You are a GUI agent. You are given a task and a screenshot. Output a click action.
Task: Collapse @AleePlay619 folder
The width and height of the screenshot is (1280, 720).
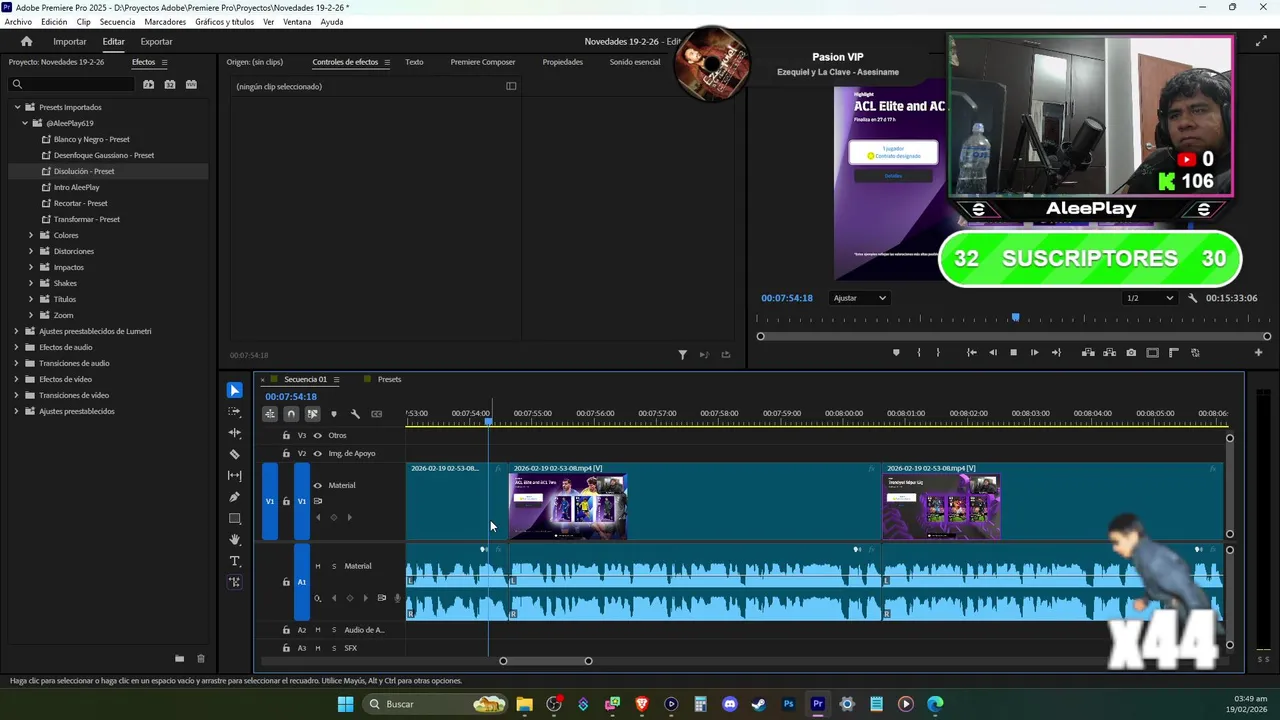click(25, 123)
